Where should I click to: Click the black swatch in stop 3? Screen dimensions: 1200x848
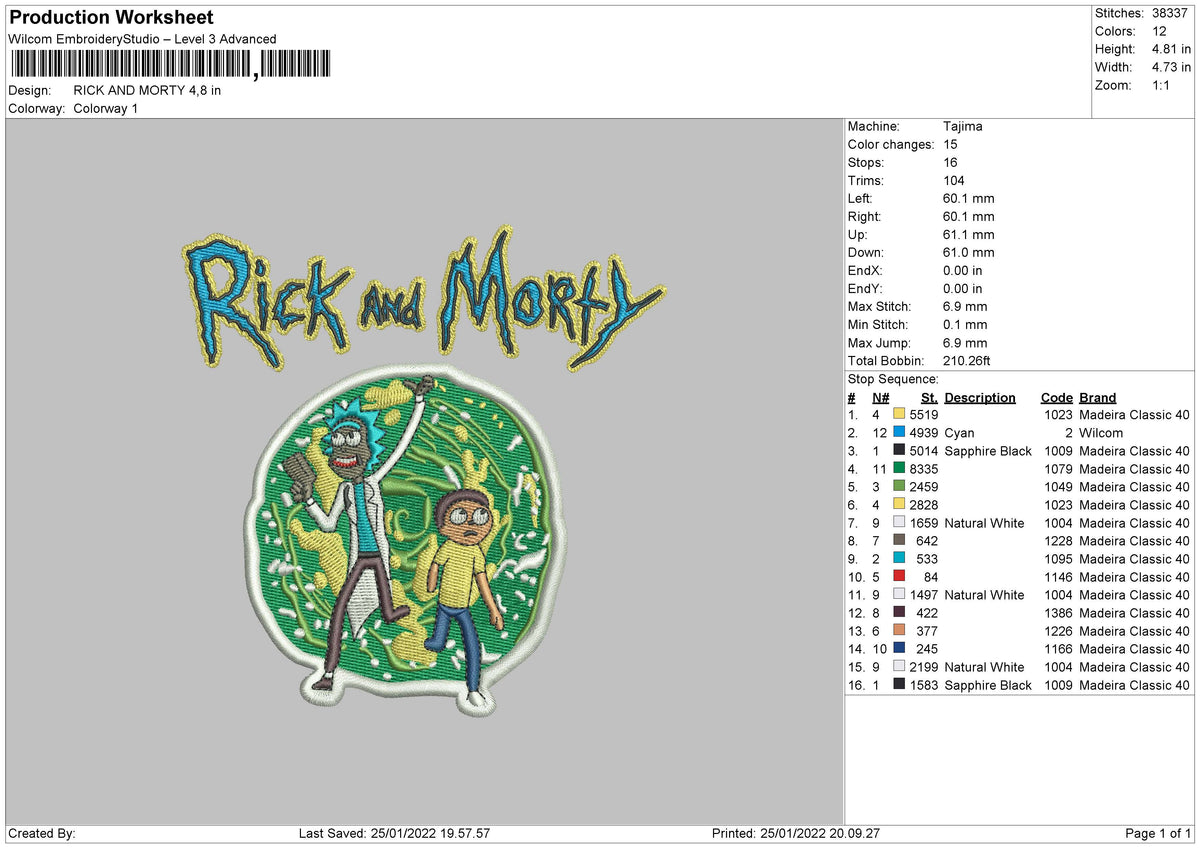(x=899, y=451)
